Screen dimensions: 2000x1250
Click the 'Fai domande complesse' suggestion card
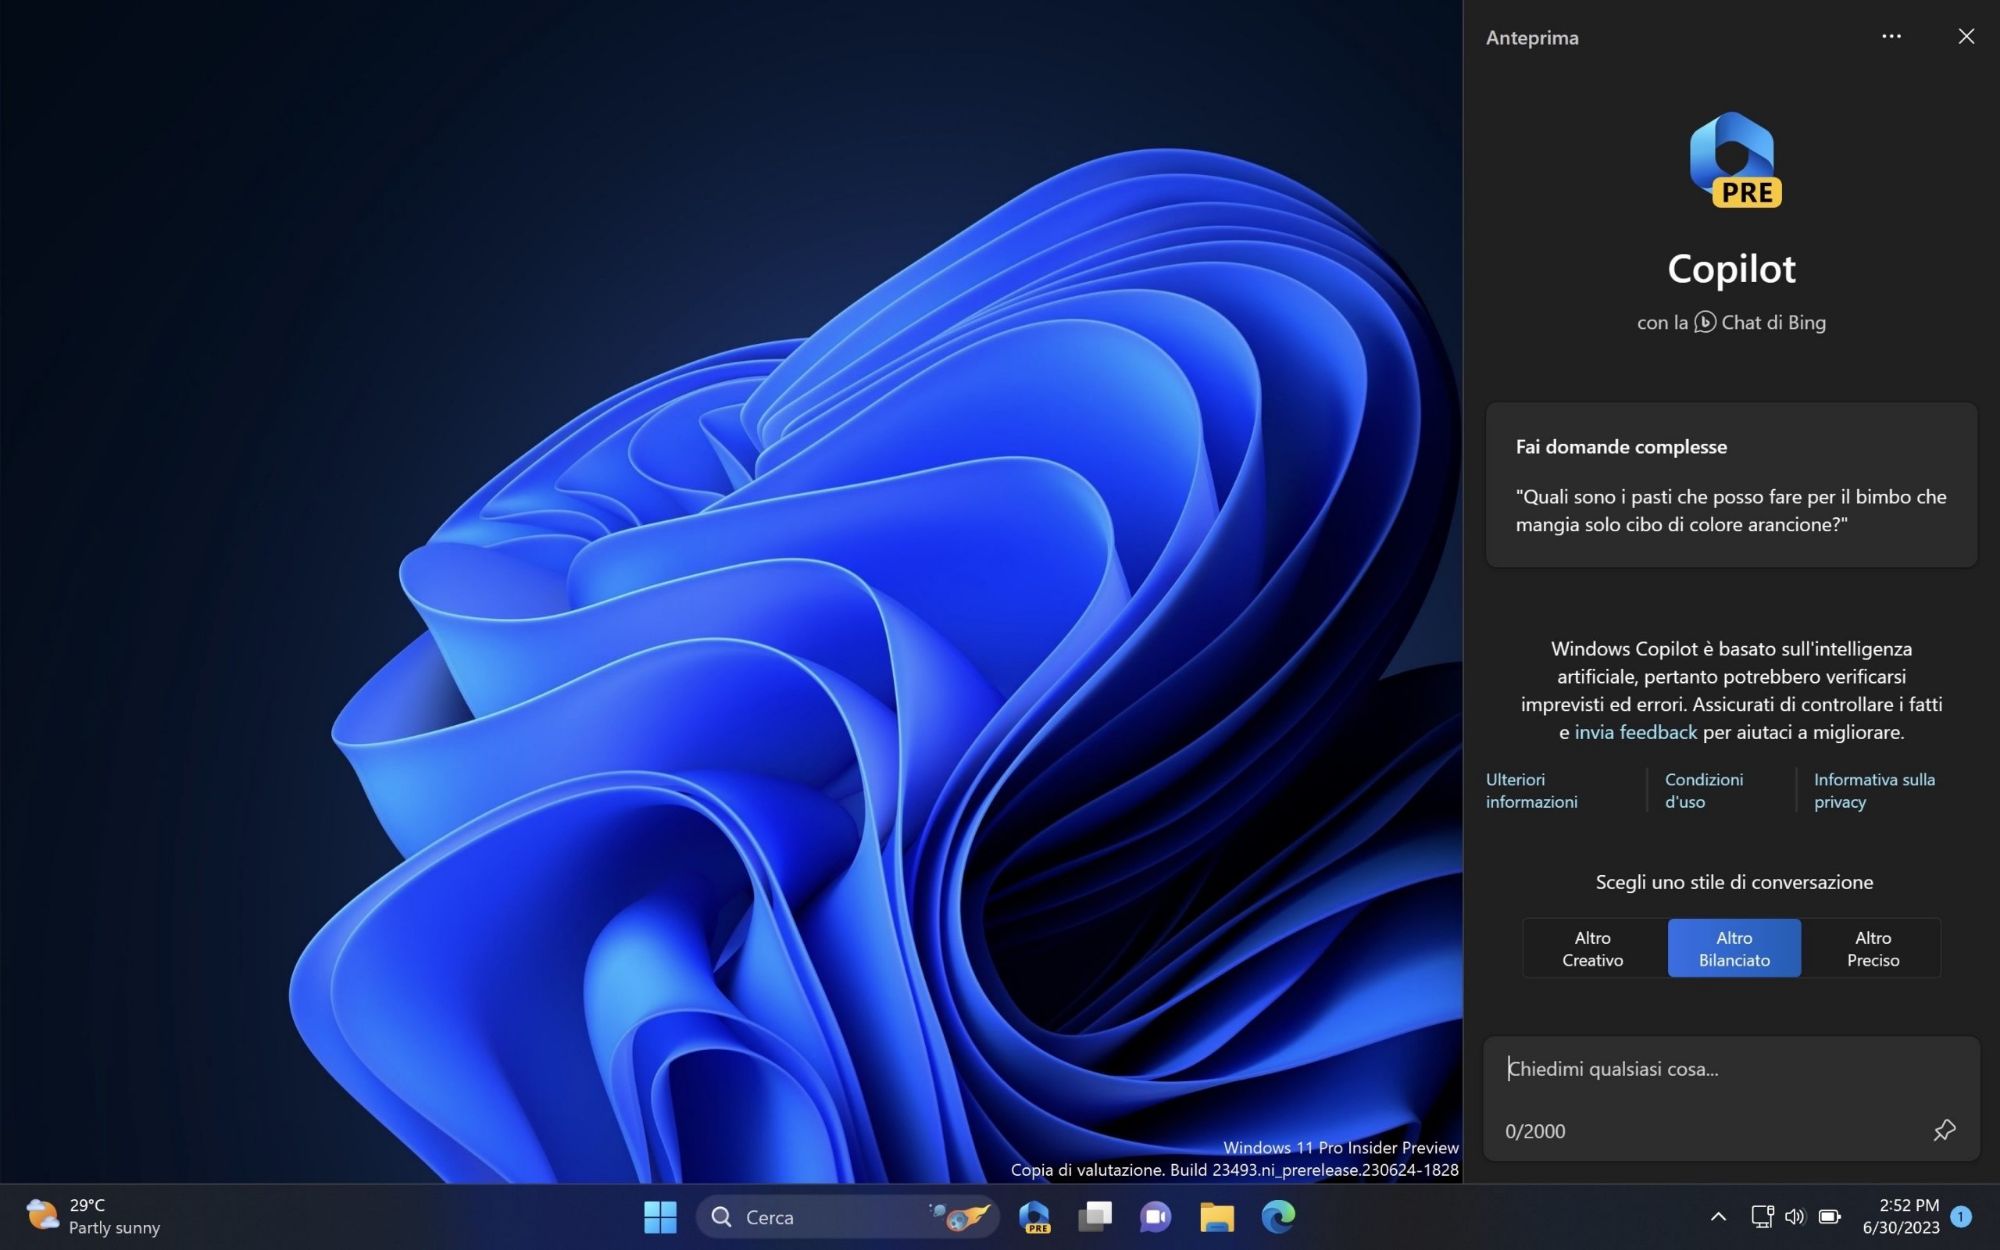coord(1731,485)
